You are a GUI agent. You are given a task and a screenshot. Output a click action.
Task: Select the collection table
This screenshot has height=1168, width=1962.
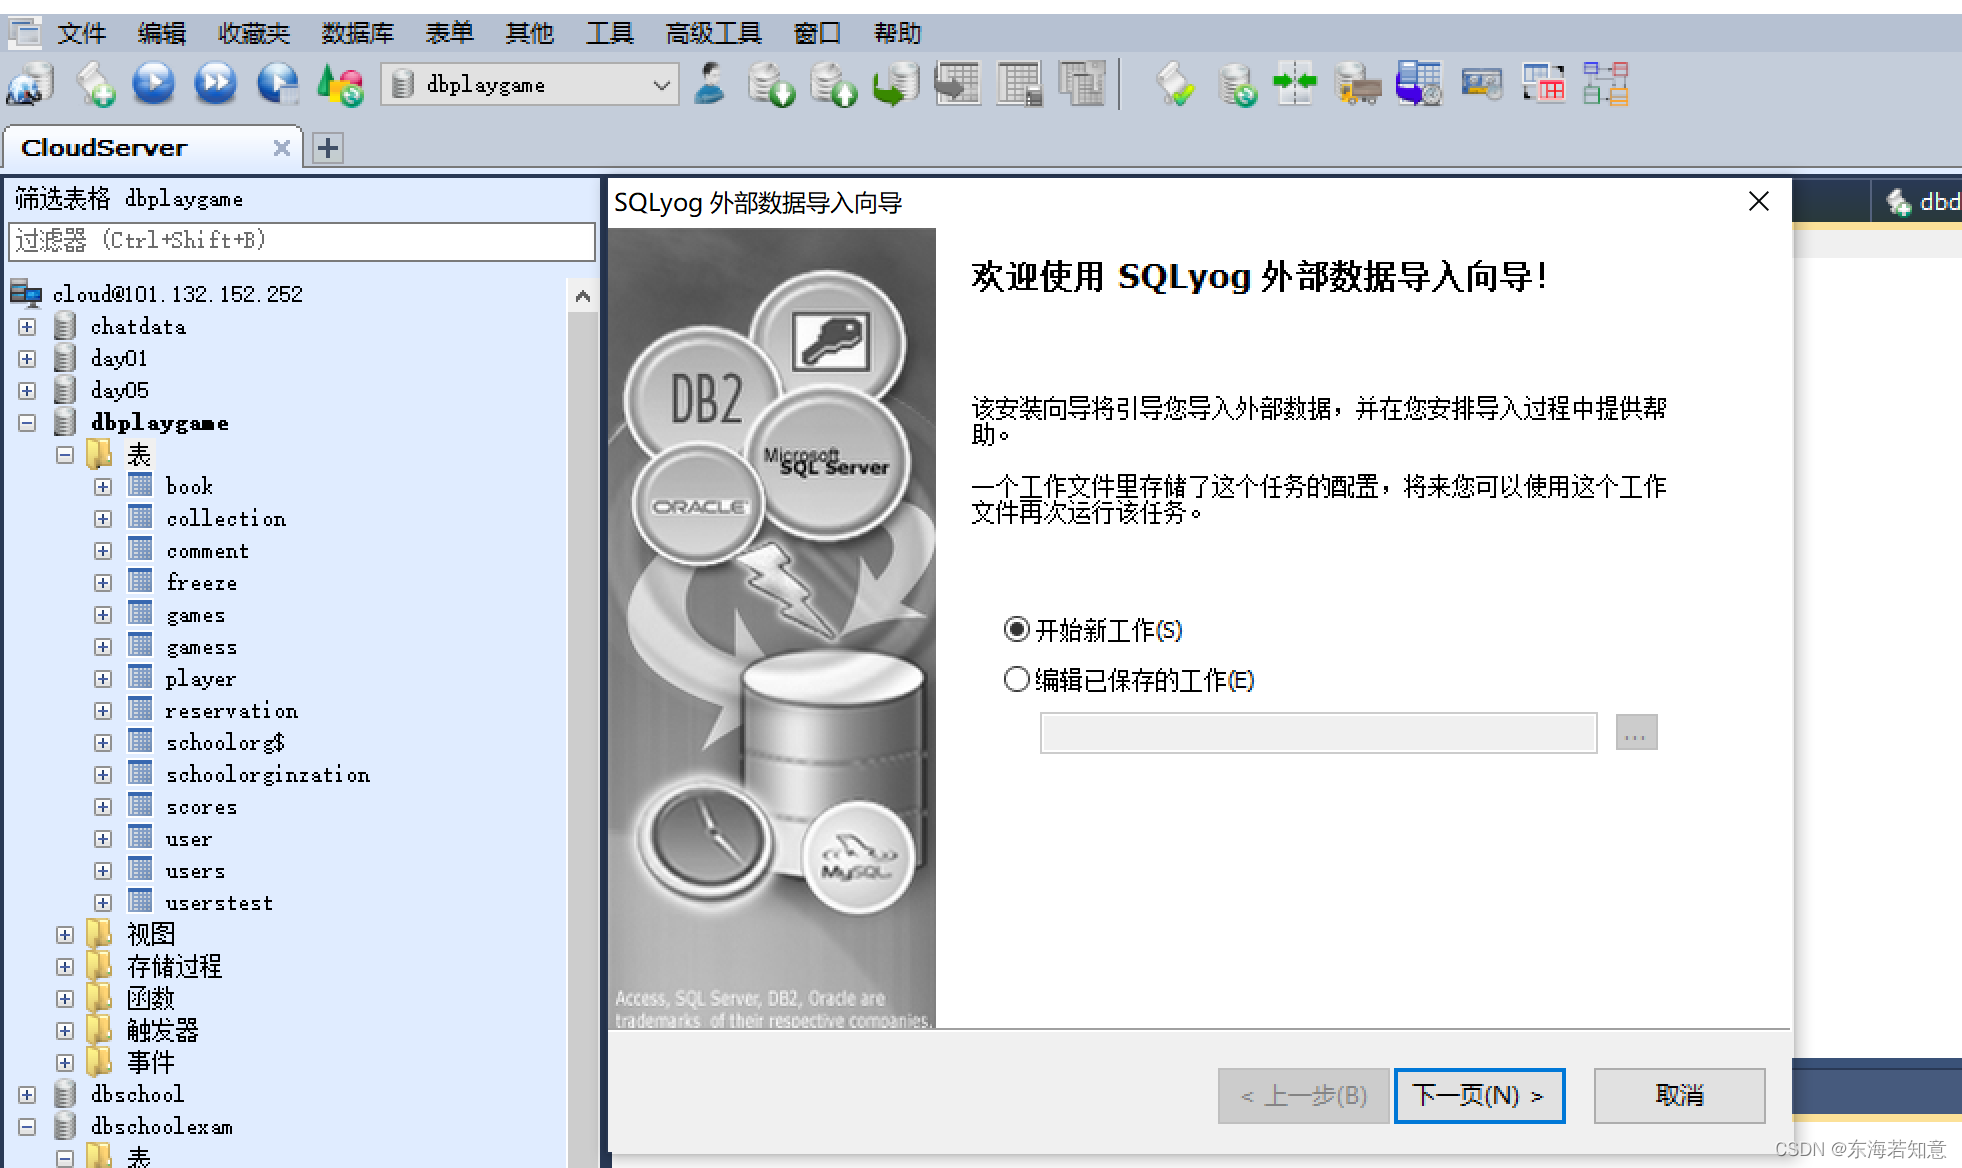point(226,519)
